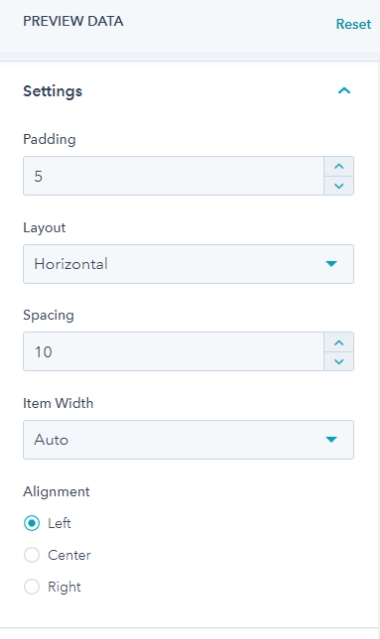Open the Item Width dropdown showing Auto

pos(188,440)
